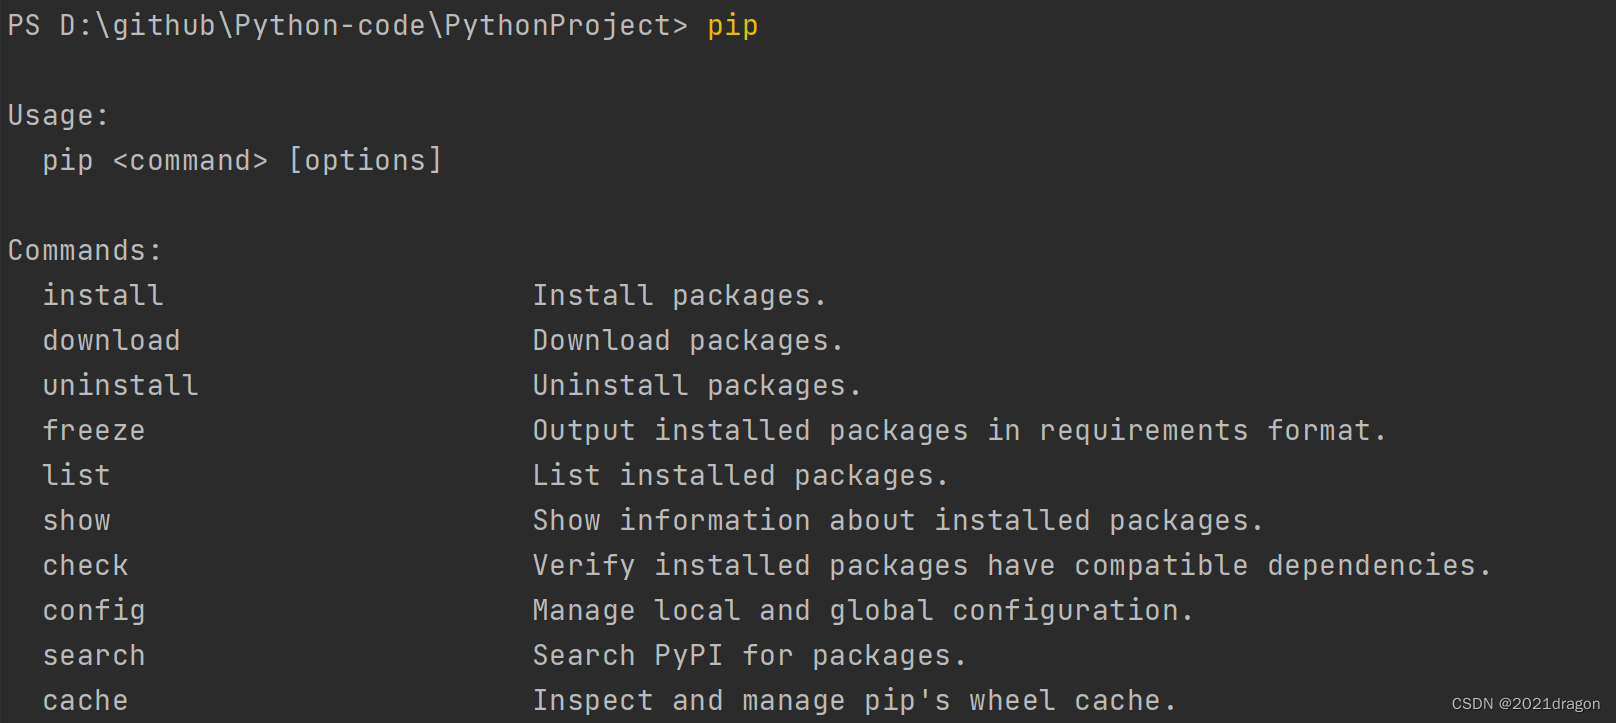Click the cache command name
Viewport: 1616px width, 723px height.
click(x=85, y=701)
